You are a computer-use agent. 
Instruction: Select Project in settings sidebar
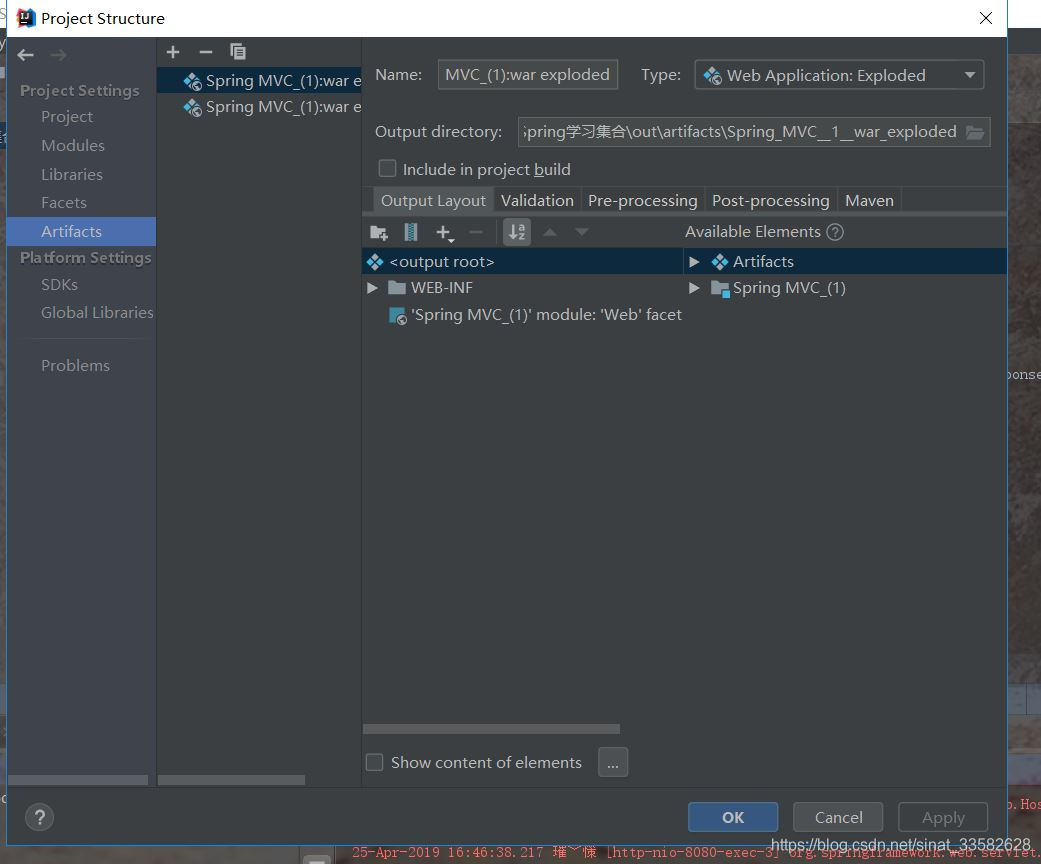(x=67, y=117)
